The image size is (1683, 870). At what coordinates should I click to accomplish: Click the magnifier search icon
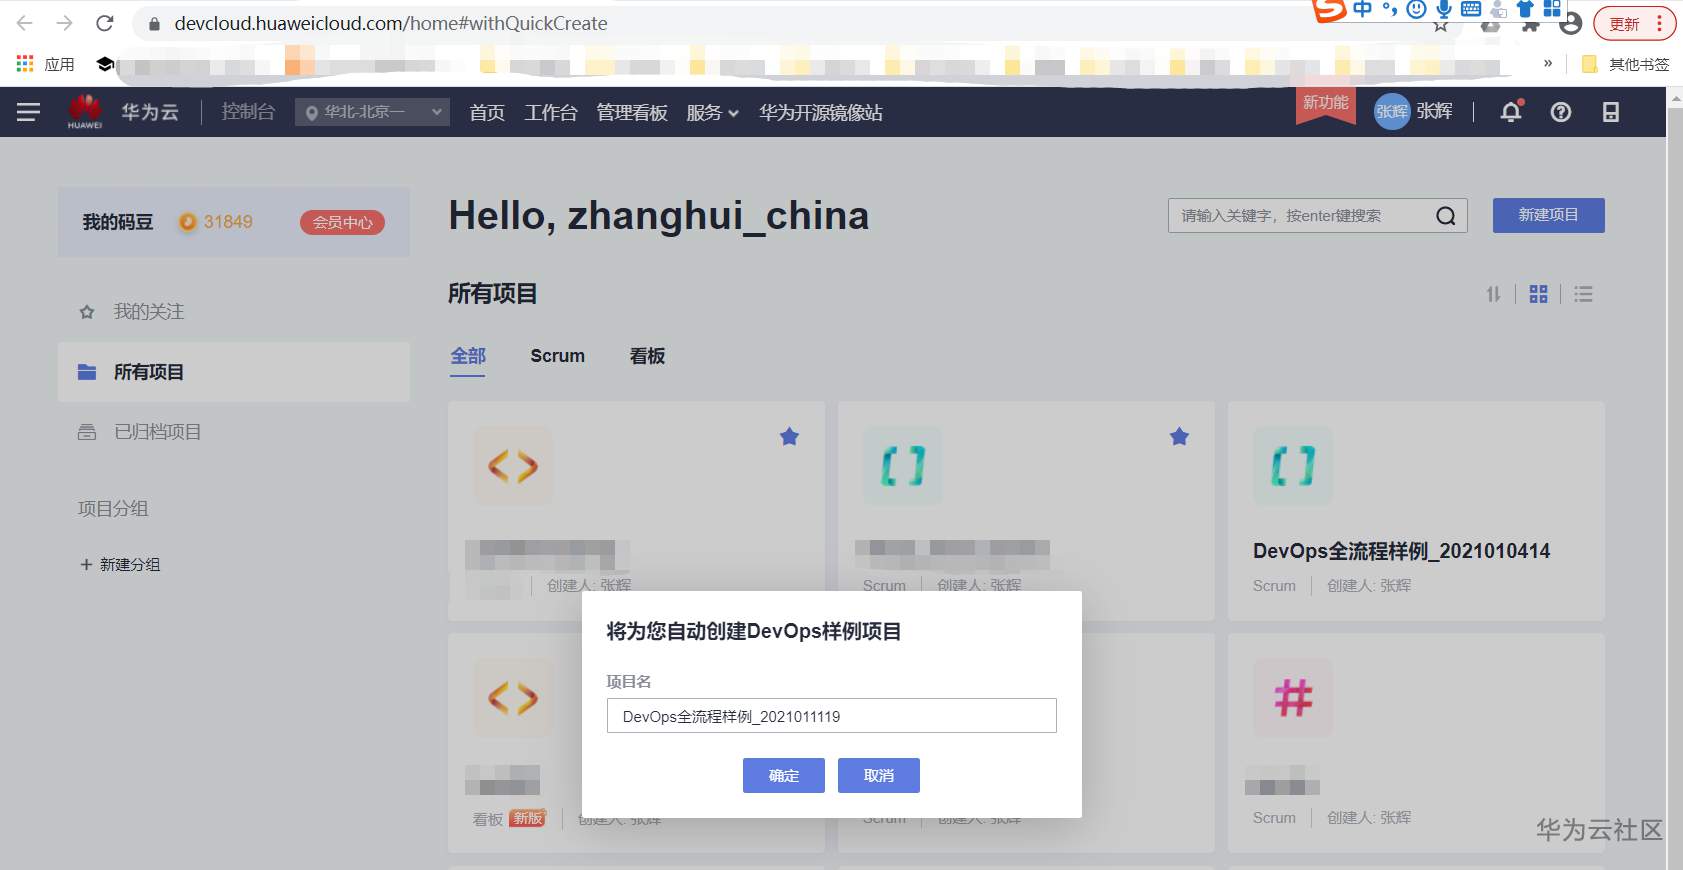pyautogui.click(x=1446, y=216)
